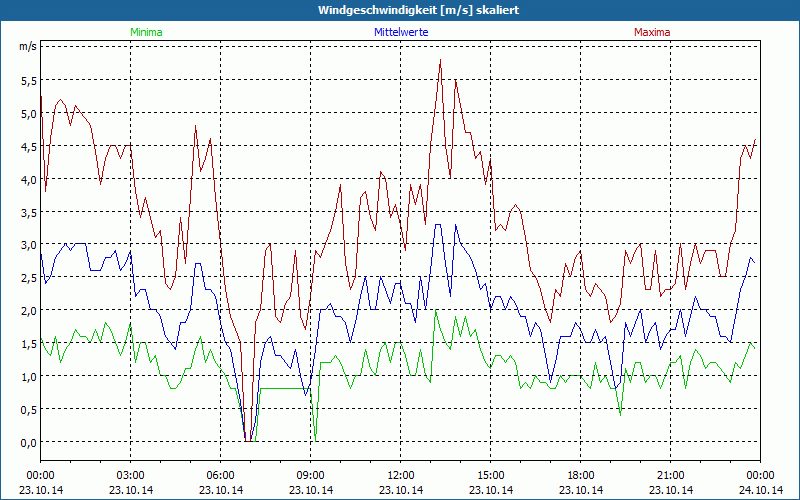Click the '12:00' time axis label
This screenshot has height=500, width=800.
(401, 476)
